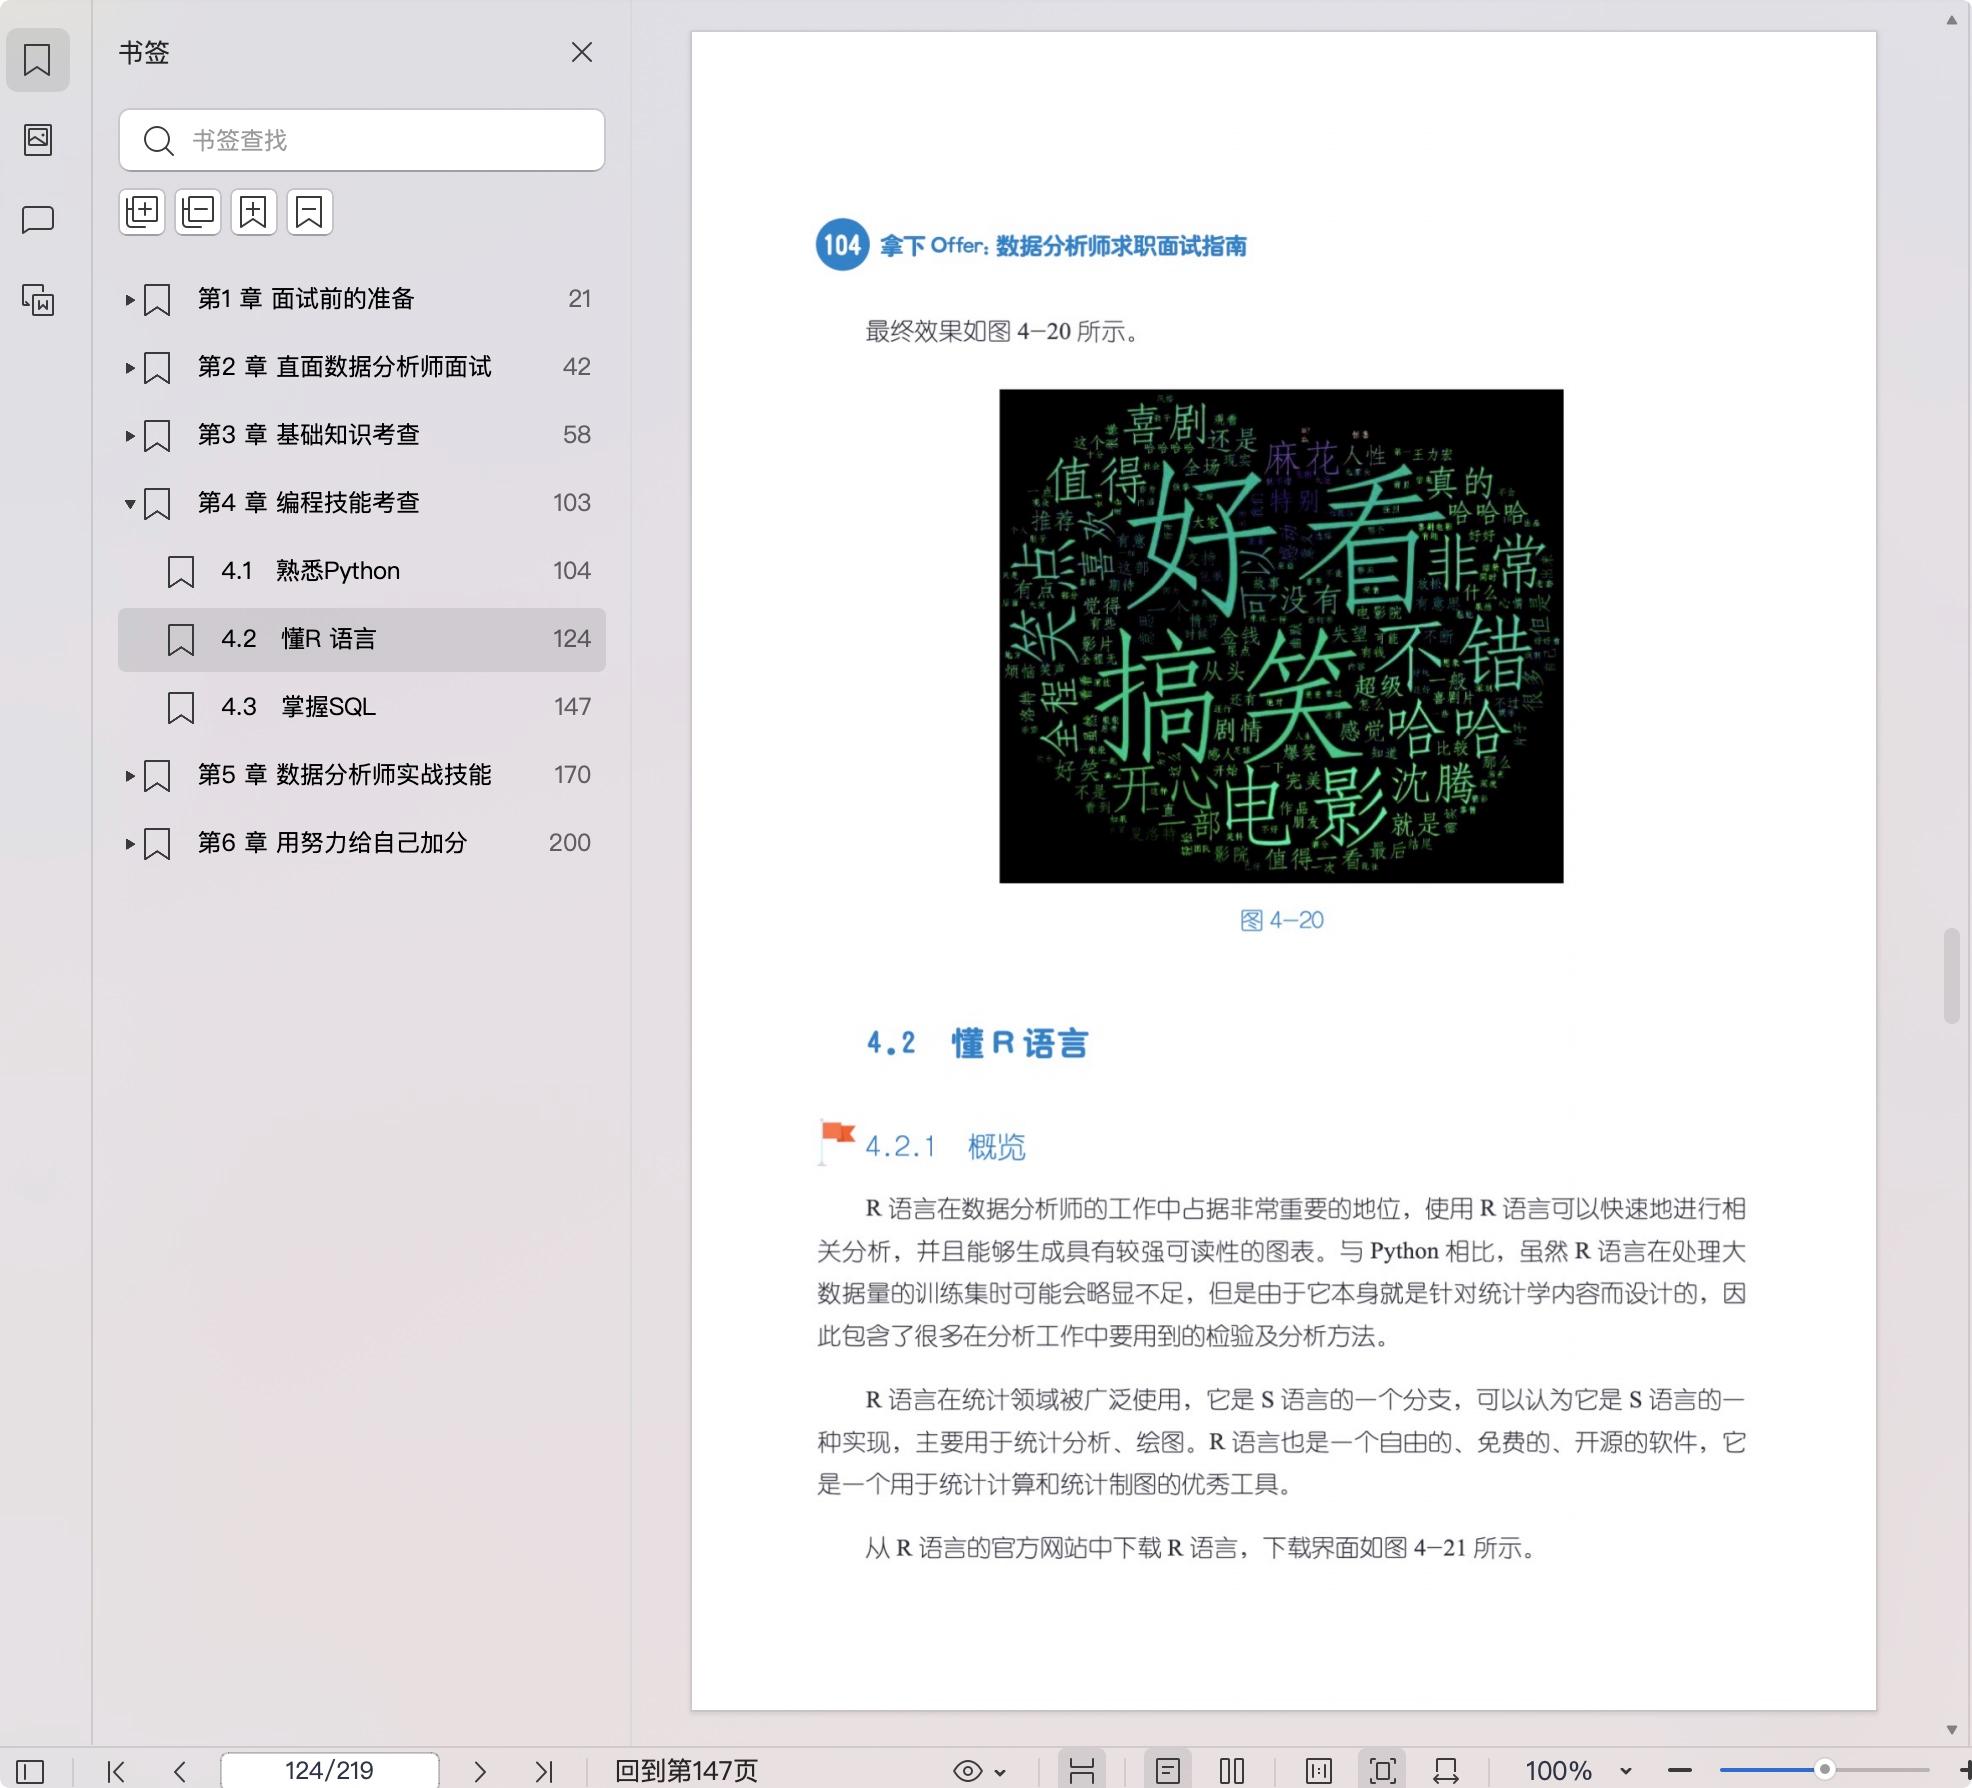1972x1788 pixels.
Task: Open the bookmarks panel icon in sidebar
Action: (x=38, y=60)
